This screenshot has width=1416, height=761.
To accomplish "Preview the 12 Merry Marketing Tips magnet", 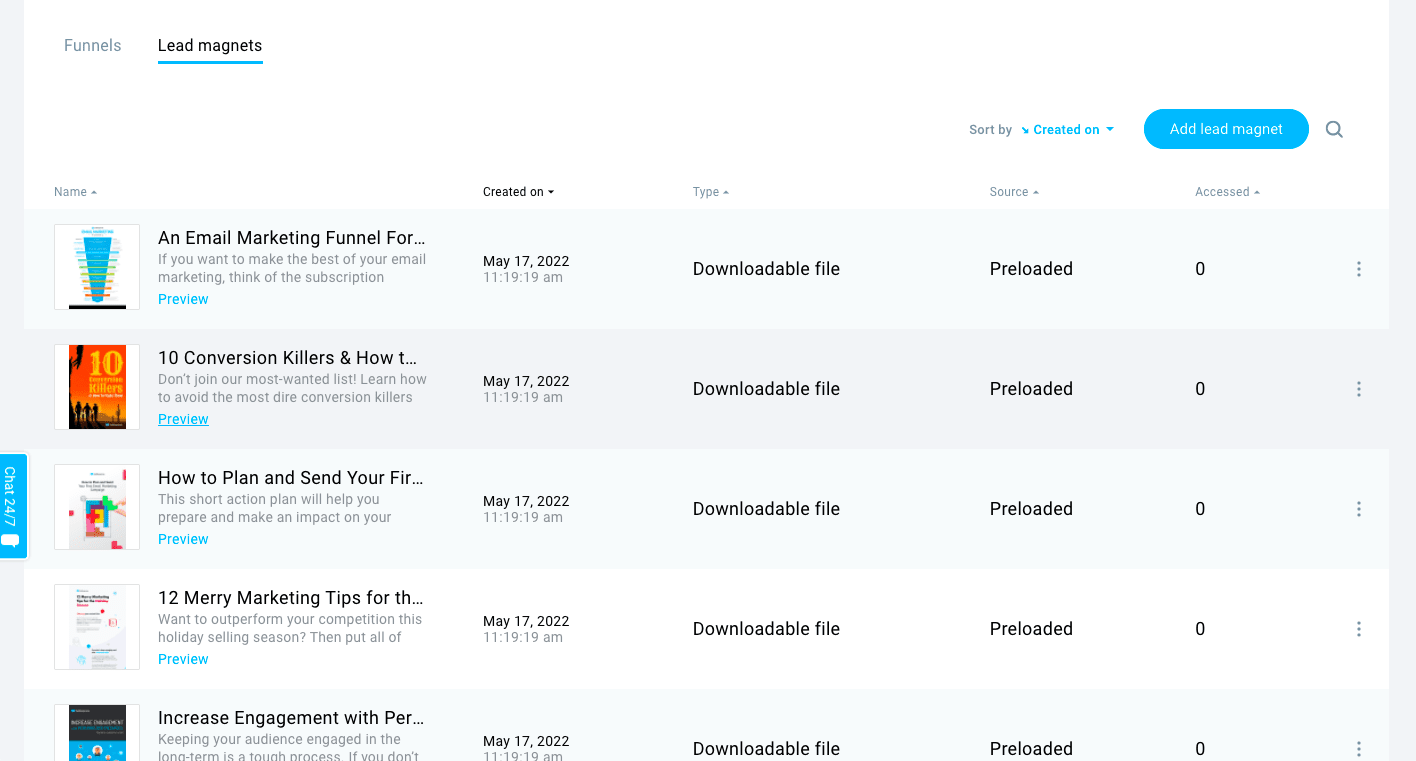I will pyautogui.click(x=183, y=659).
